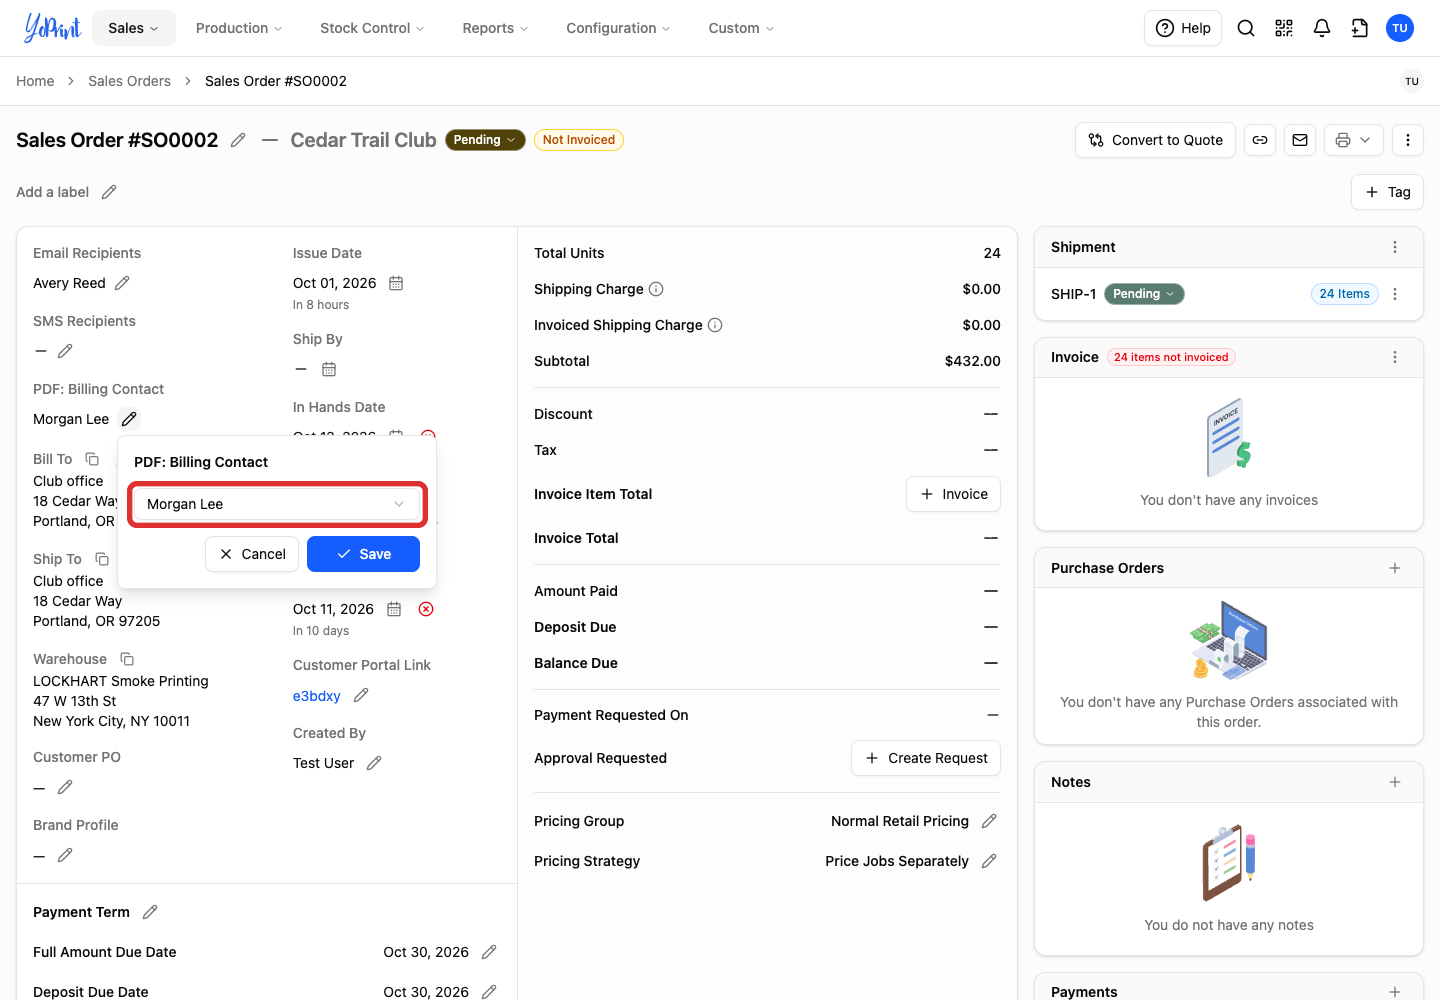1440x1000 pixels.
Task: Copy the Warehouse address
Action: (x=127, y=659)
